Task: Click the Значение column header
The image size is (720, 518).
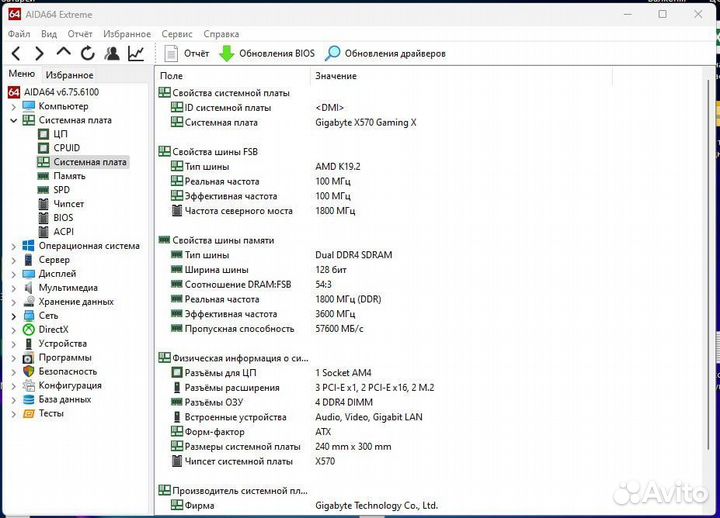Action: pos(461,76)
